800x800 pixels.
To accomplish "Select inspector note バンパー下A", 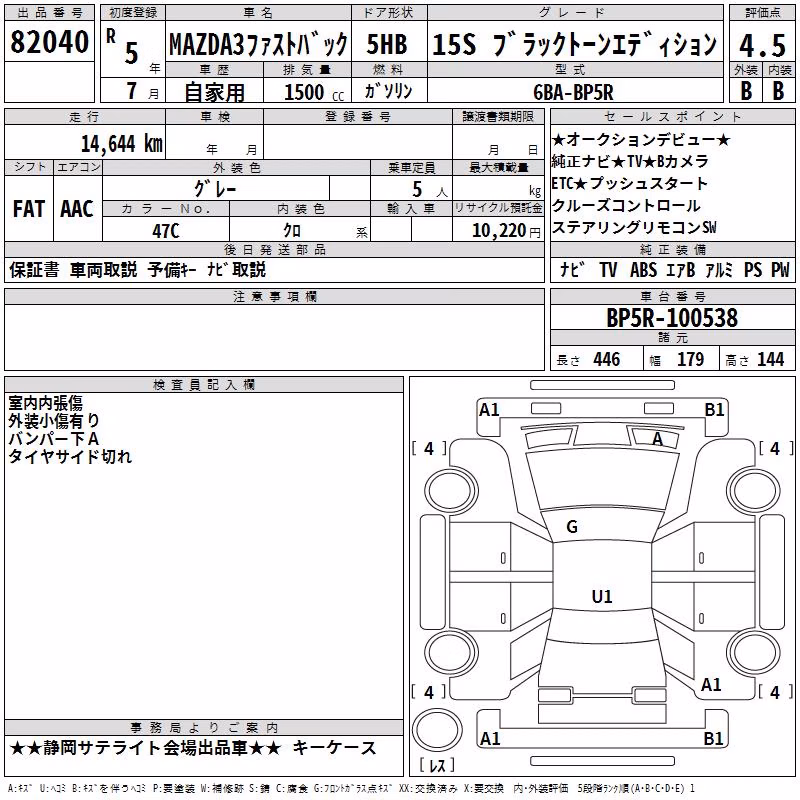I will tap(54, 439).
